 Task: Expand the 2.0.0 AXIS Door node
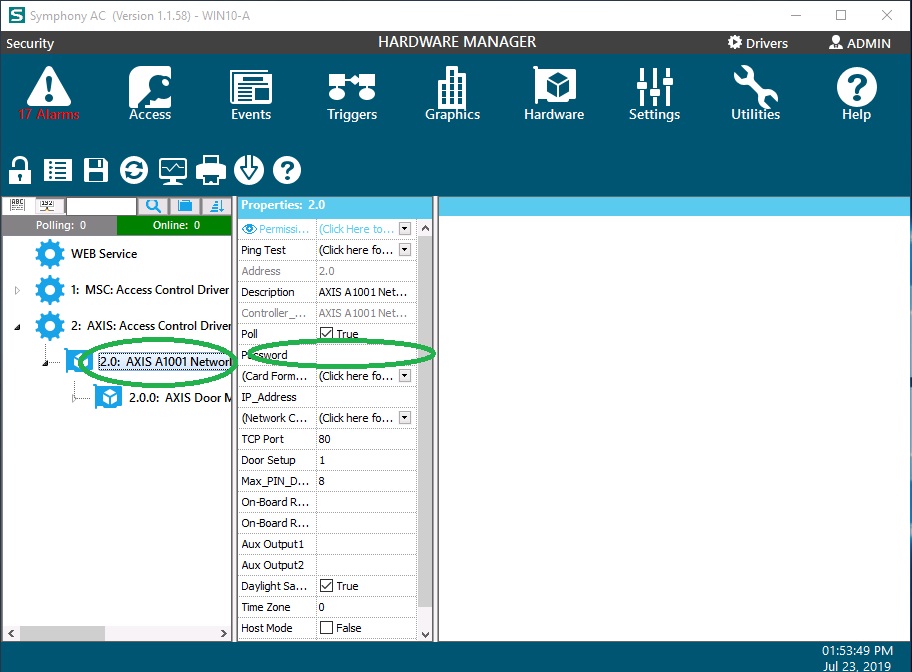[73, 398]
